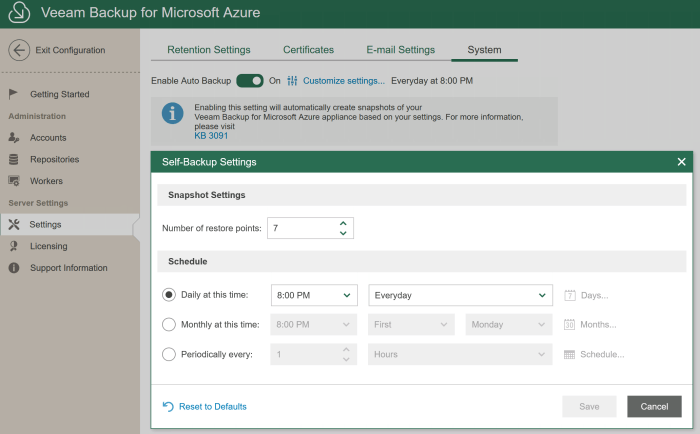
Task: Close the Self-Backup Settings dialog
Action: point(681,162)
